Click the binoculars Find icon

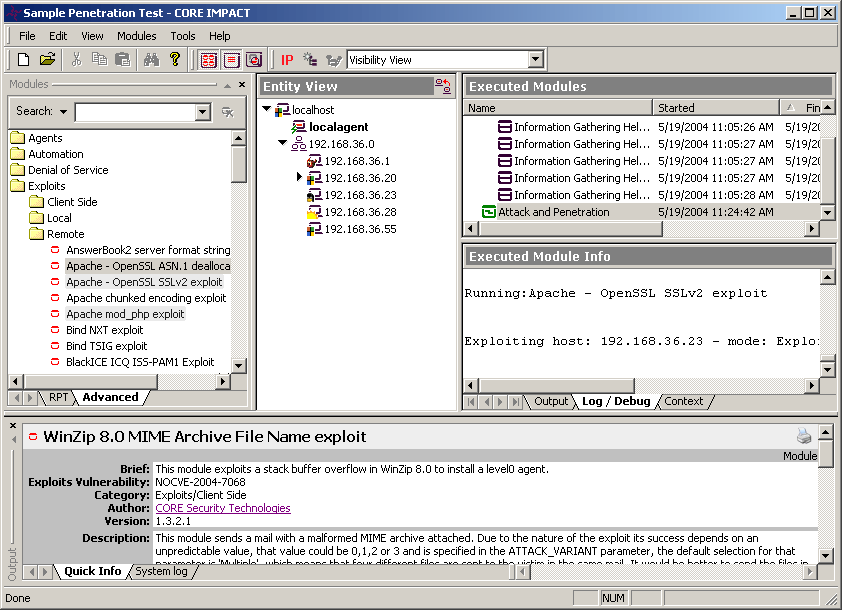point(151,60)
